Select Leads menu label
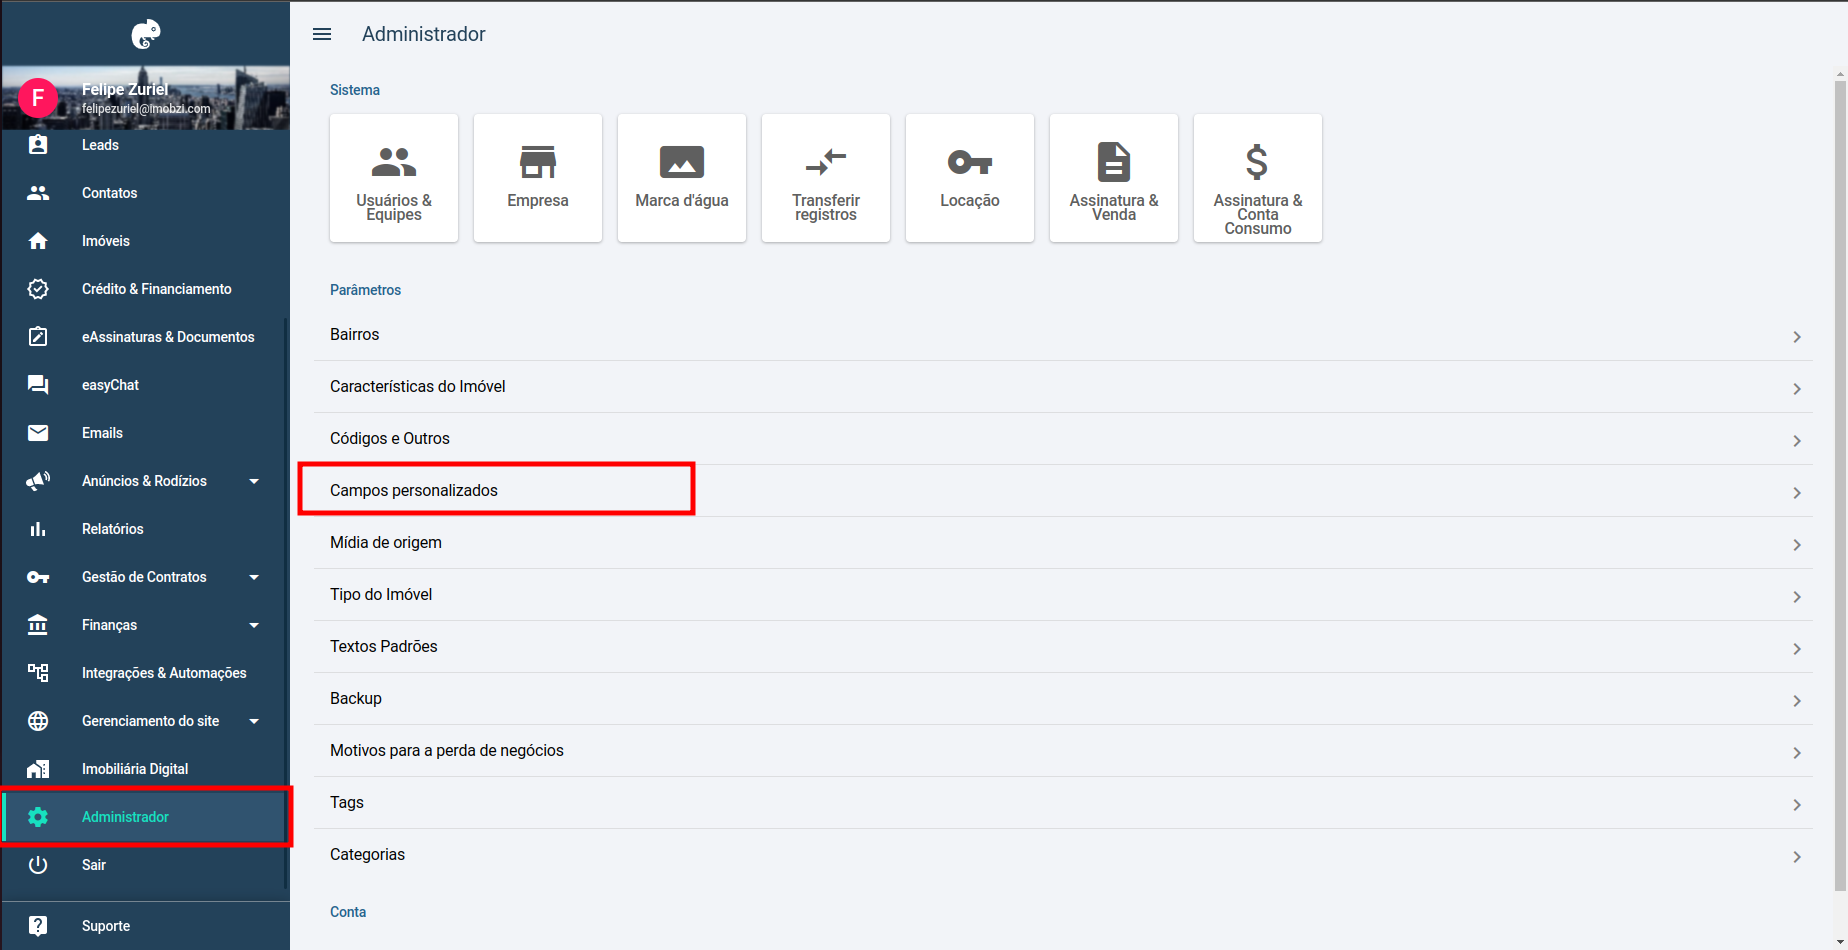 point(100,145)
